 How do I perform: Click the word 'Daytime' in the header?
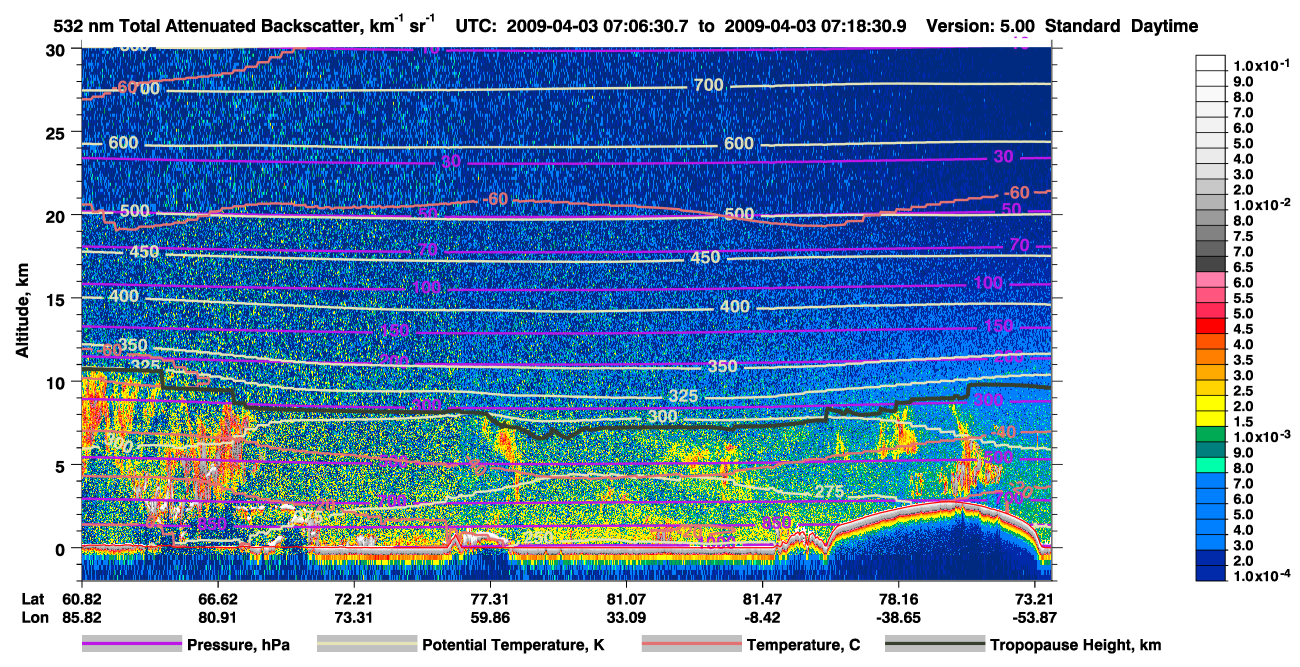[1164, 27]
